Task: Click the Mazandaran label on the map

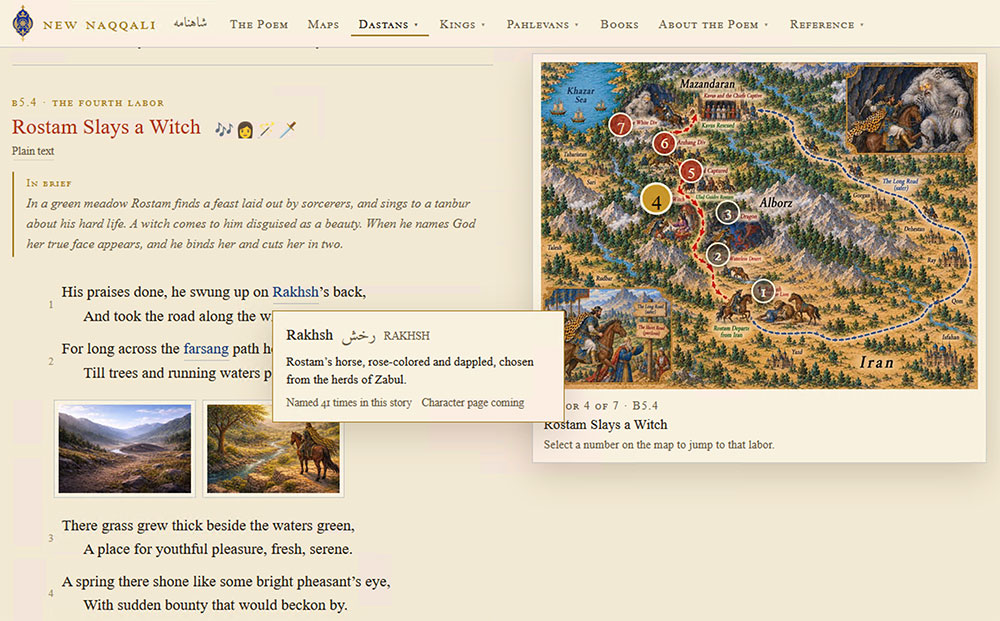Action: tap(707, 84)
